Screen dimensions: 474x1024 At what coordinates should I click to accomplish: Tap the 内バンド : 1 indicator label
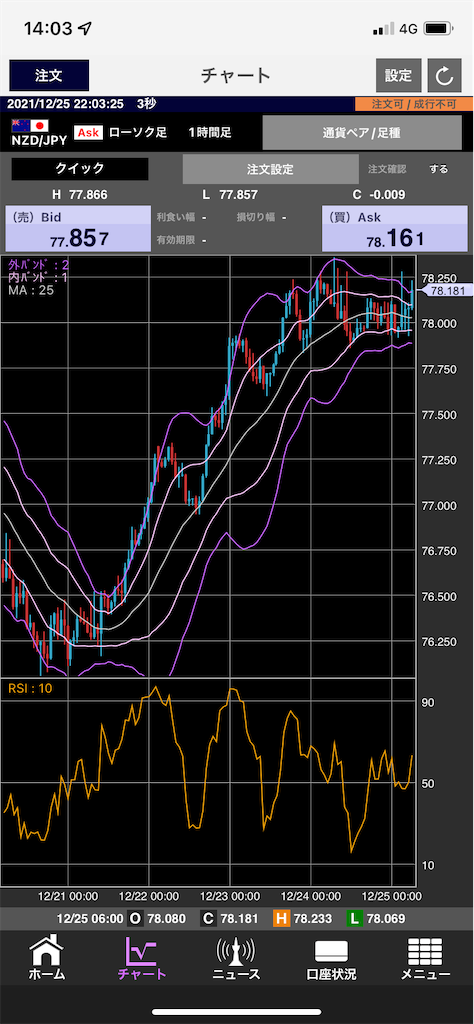(x=39, y=278)
